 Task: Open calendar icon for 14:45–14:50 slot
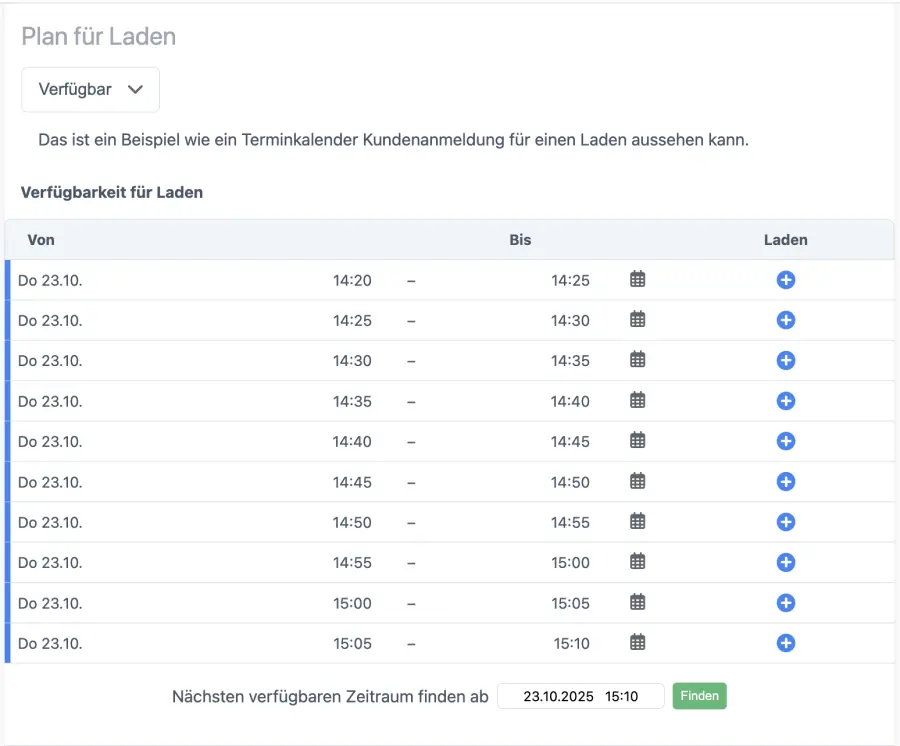[x=638, y=481]
